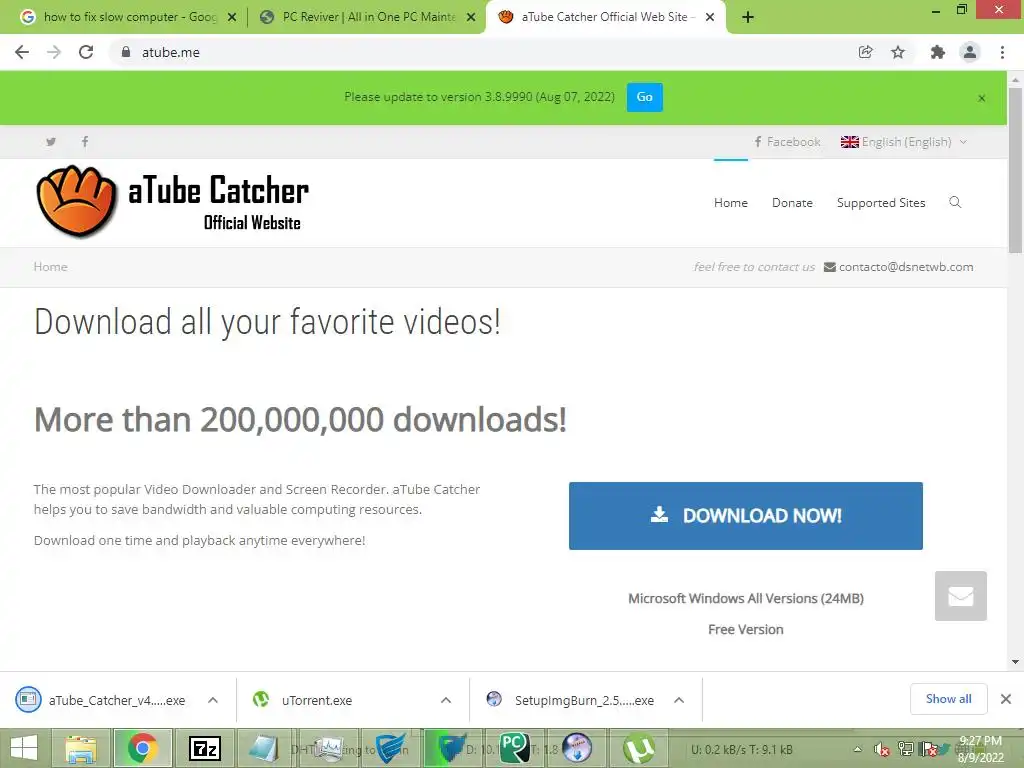
Task: Dismiss the green update banner
Action: point(982,98)
